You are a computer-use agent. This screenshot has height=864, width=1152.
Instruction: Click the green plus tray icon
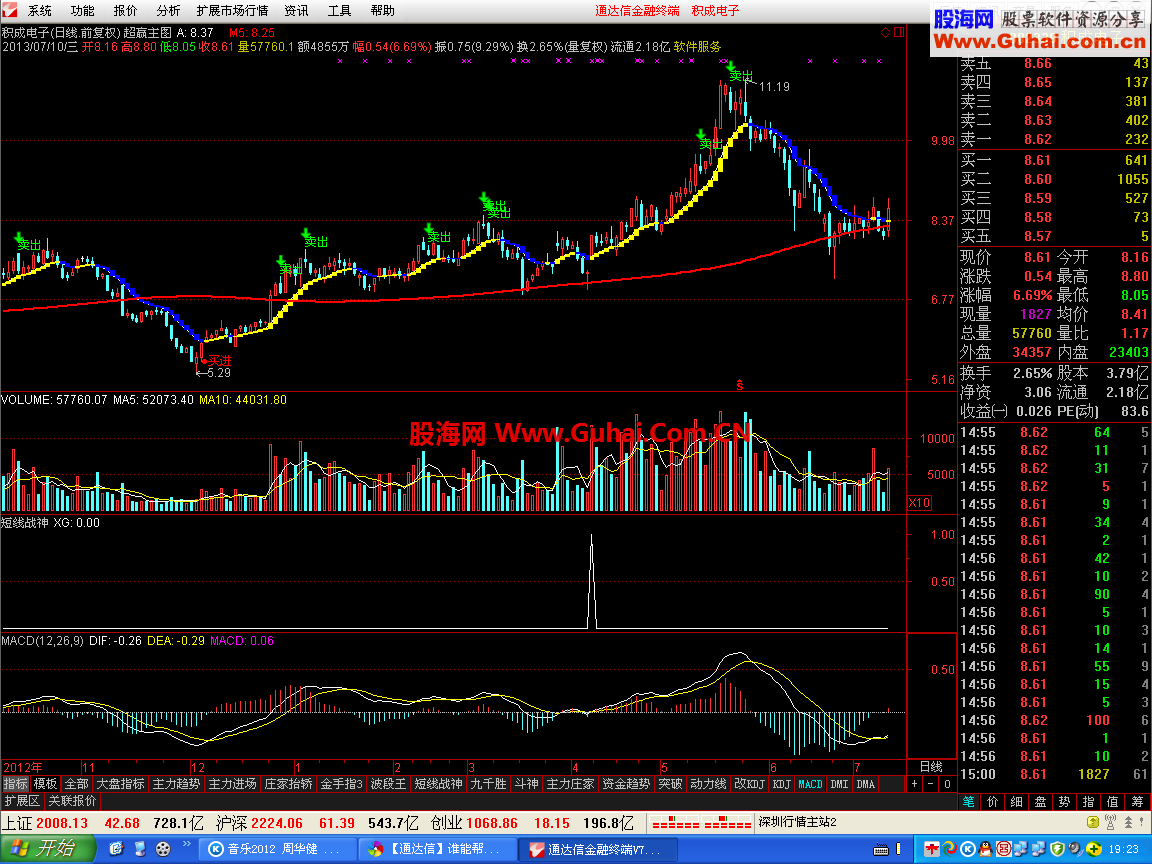[1093, 849]
